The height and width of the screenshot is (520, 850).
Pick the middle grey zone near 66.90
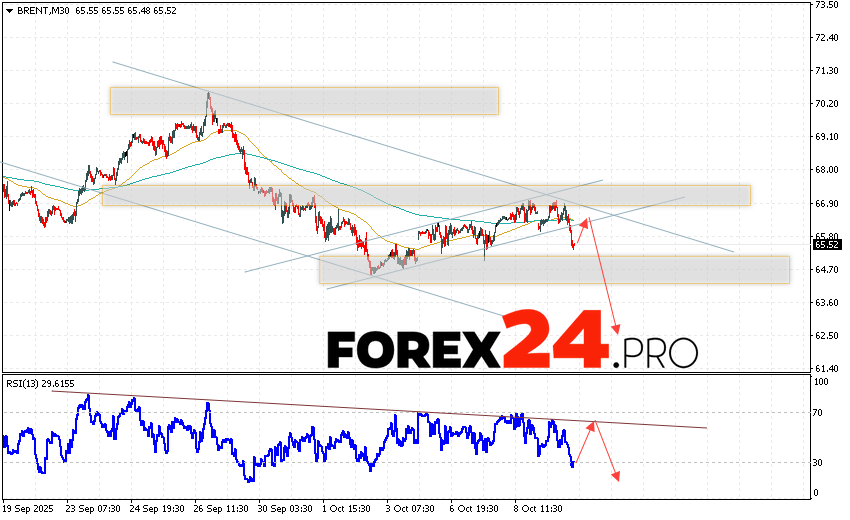[425, 195]
